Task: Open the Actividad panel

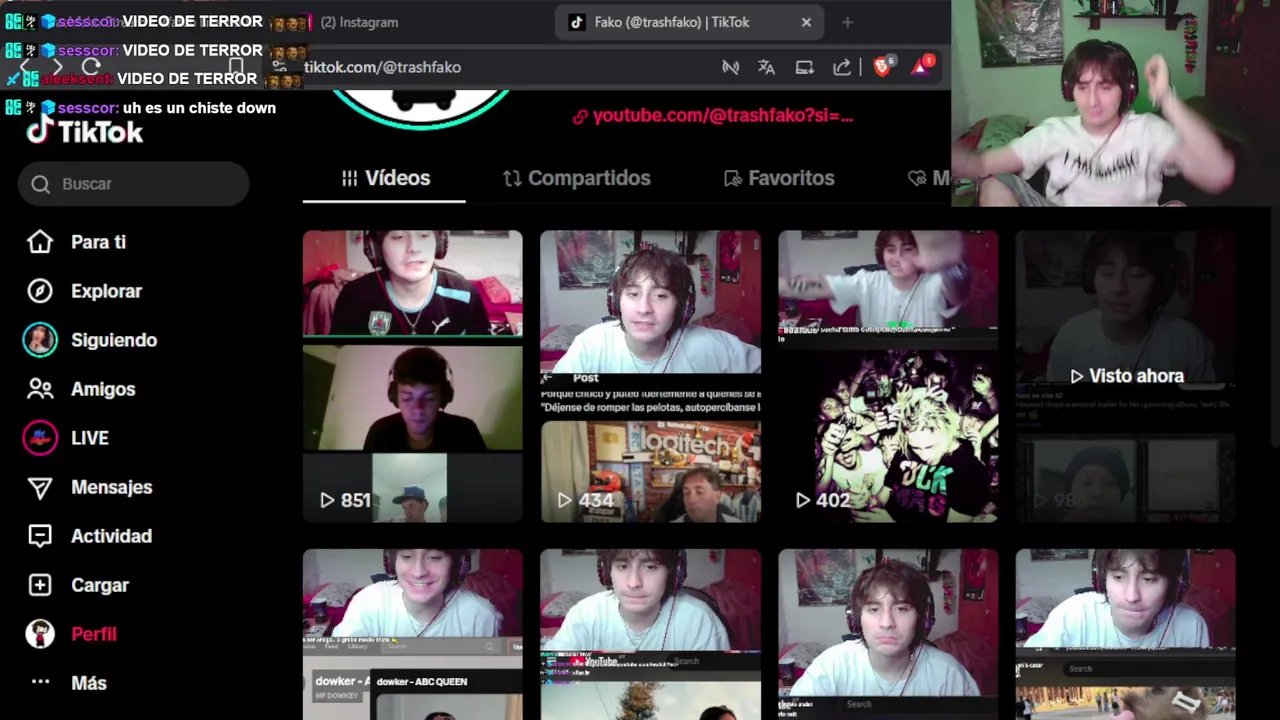Action: [x=111, y=536]
